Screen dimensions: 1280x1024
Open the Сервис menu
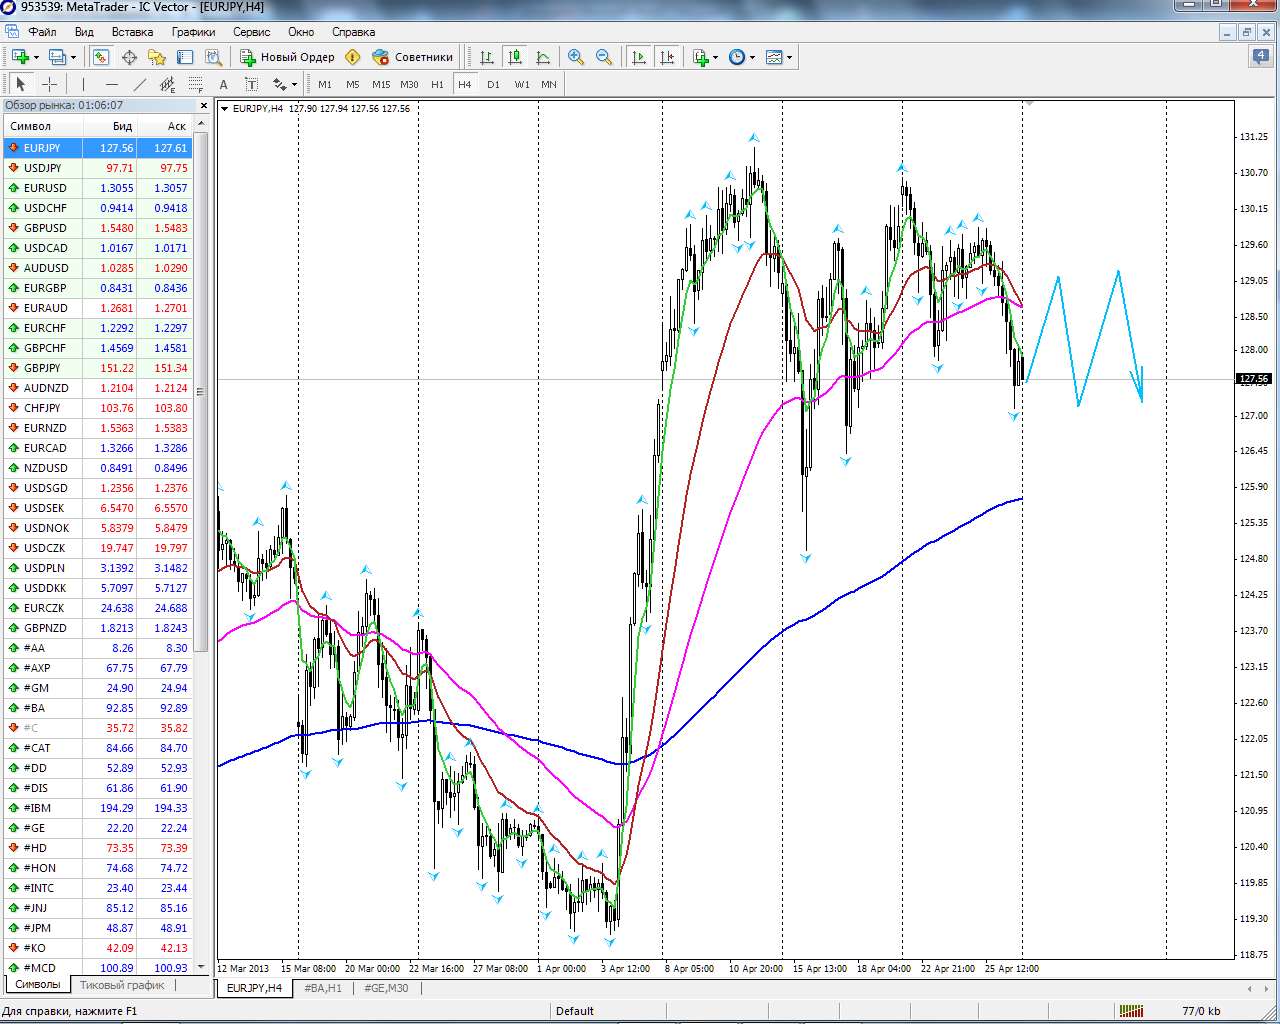251,32
